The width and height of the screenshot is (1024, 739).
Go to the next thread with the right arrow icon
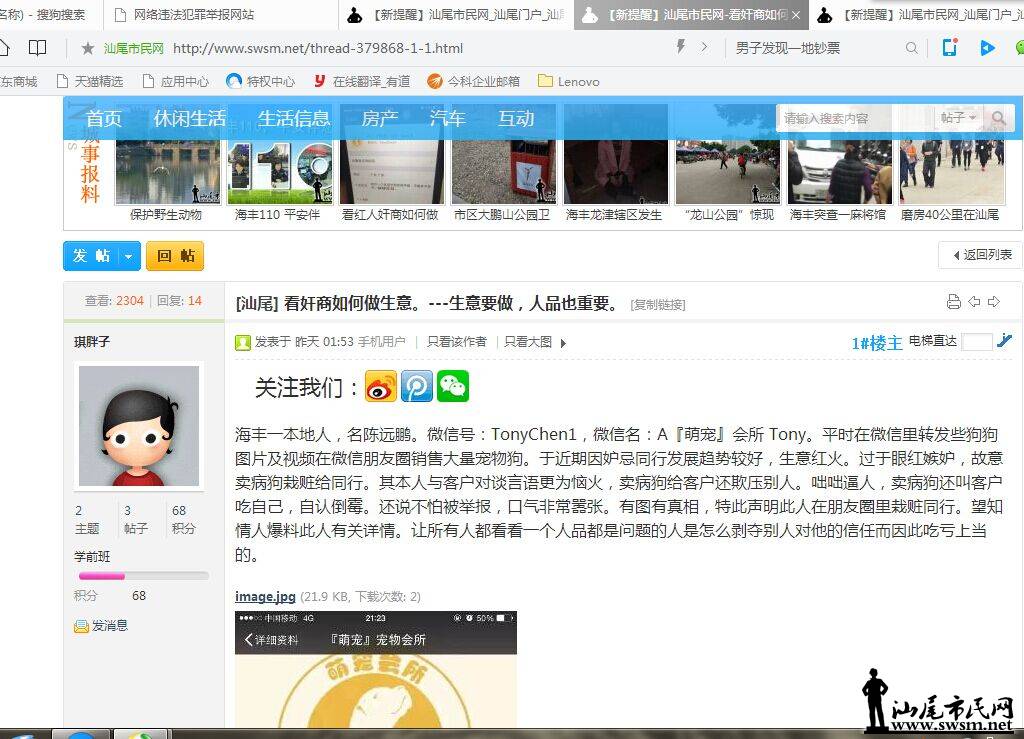(994, 302)
